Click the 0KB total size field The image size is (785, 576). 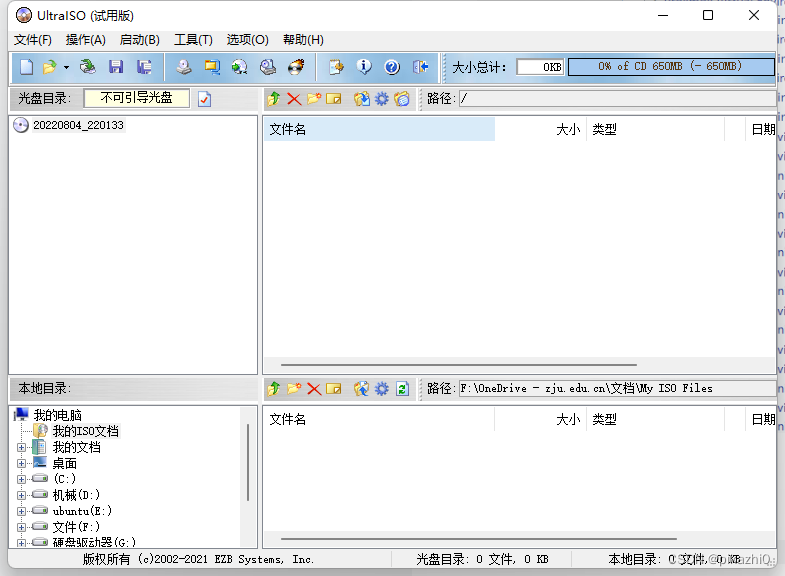pos(540,67)
